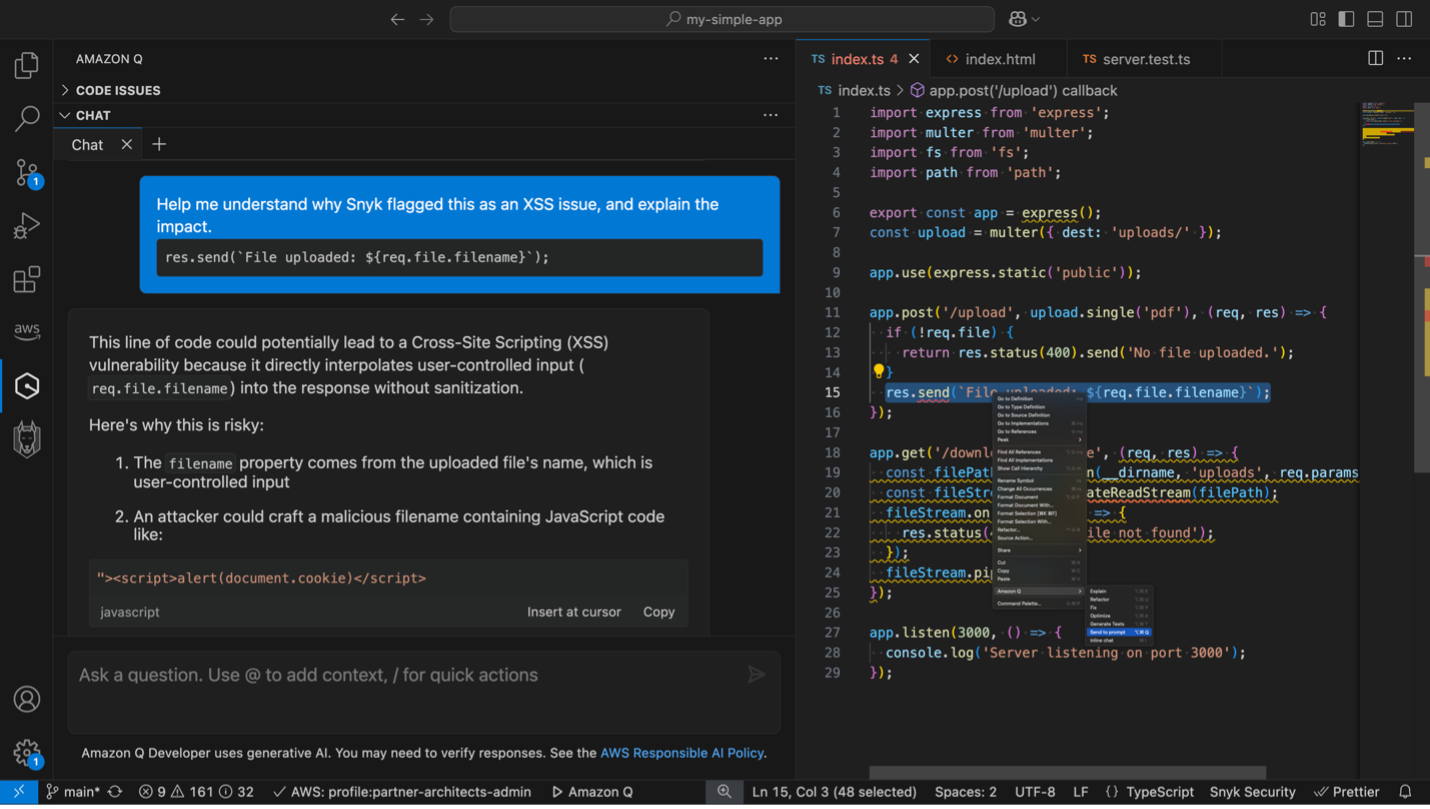The height and width of the screenshot is (809, 1430).
Task: Open Source Control view showing one pending change
Action: click(26, 172)
